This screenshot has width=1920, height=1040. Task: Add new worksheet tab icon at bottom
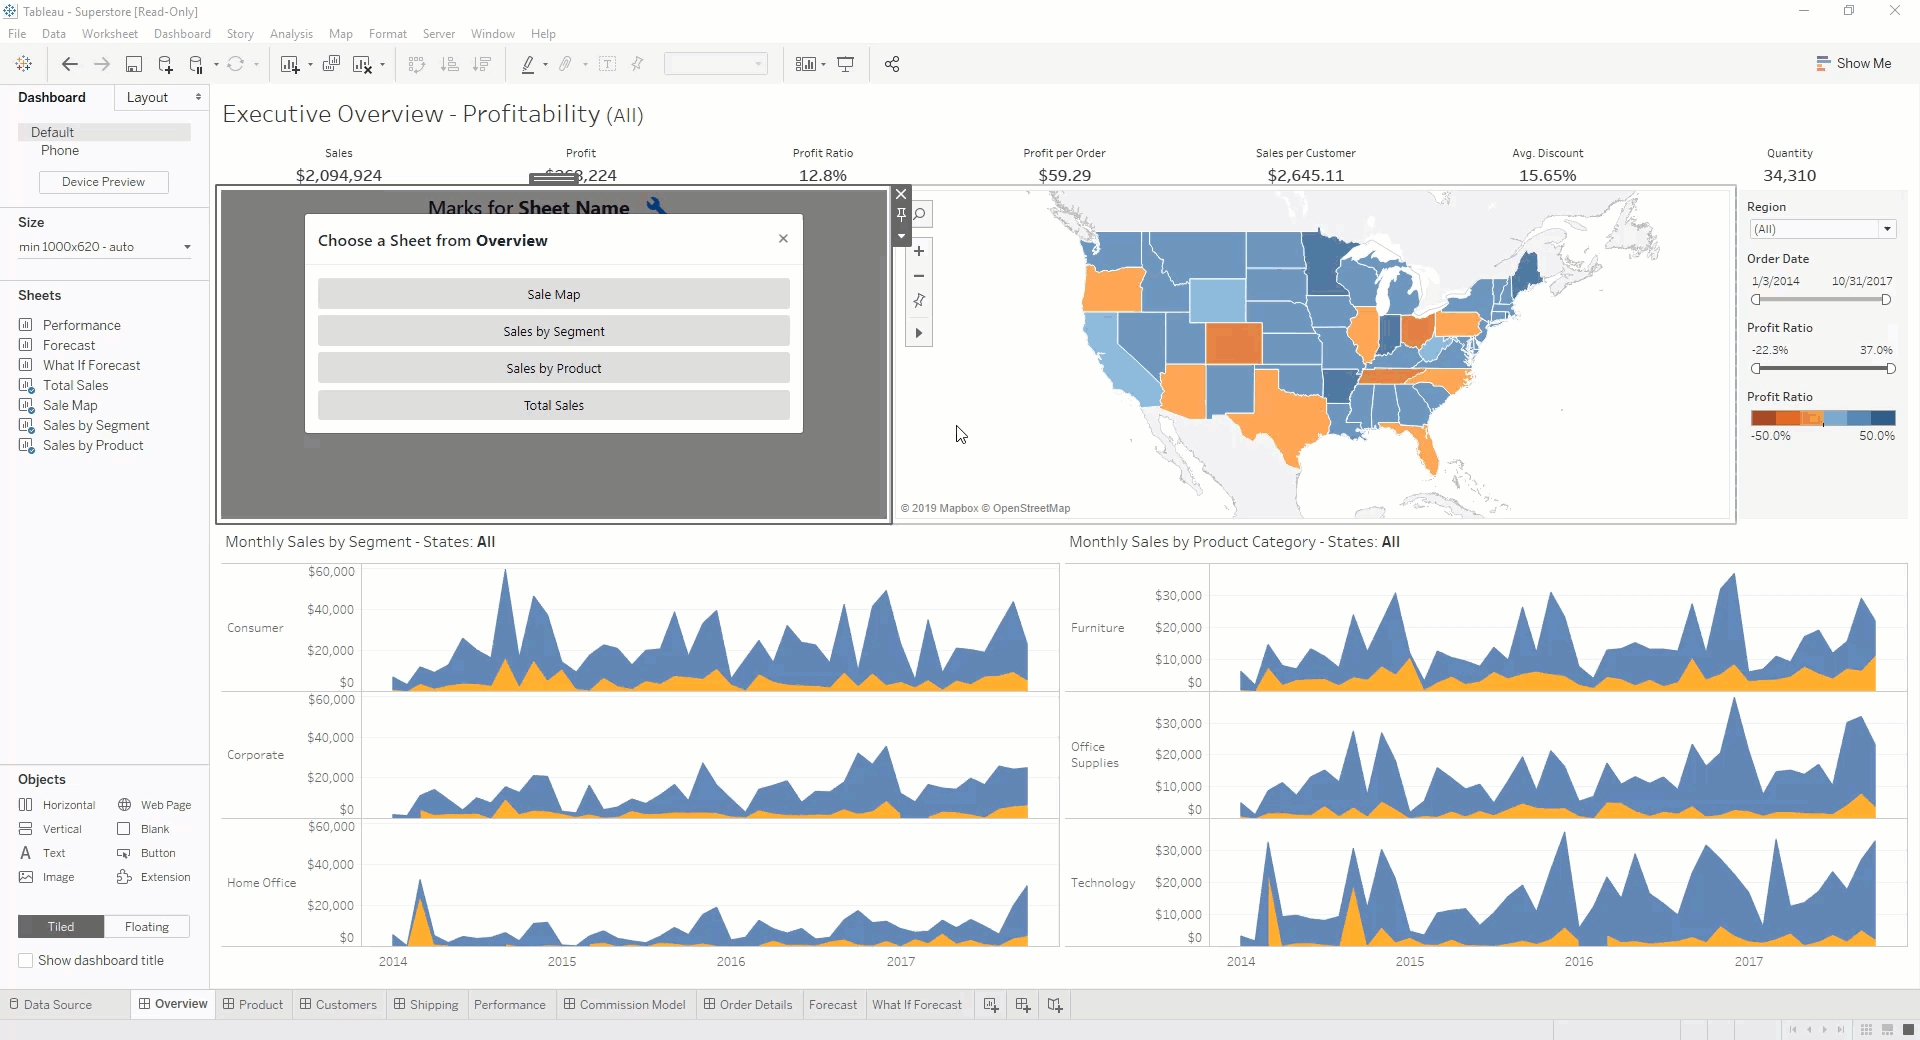pos(991,1004)
